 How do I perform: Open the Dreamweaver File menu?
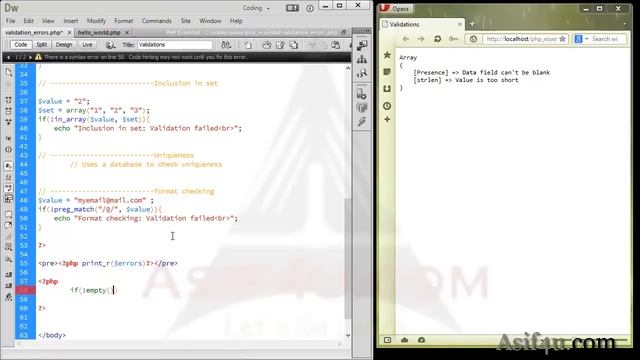[11, 21]
